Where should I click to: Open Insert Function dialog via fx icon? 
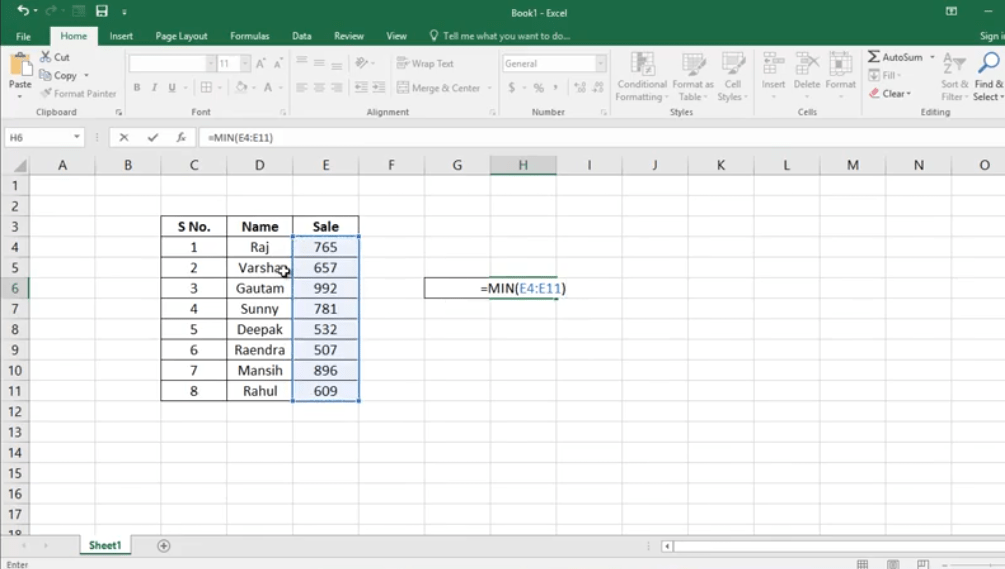(181, 137)
